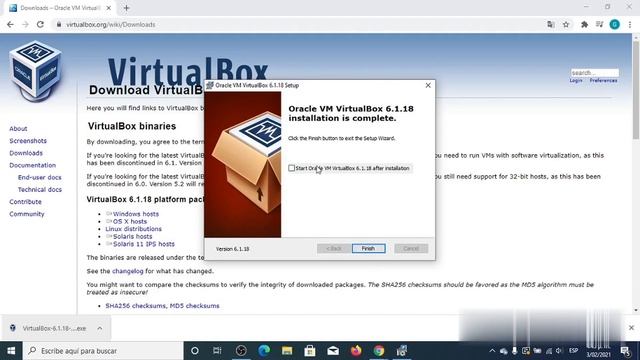The height and width of the screenshot is (360, 640).
Task: Reload the VirtualBox downloads page
Action: [x=40, y=24]
